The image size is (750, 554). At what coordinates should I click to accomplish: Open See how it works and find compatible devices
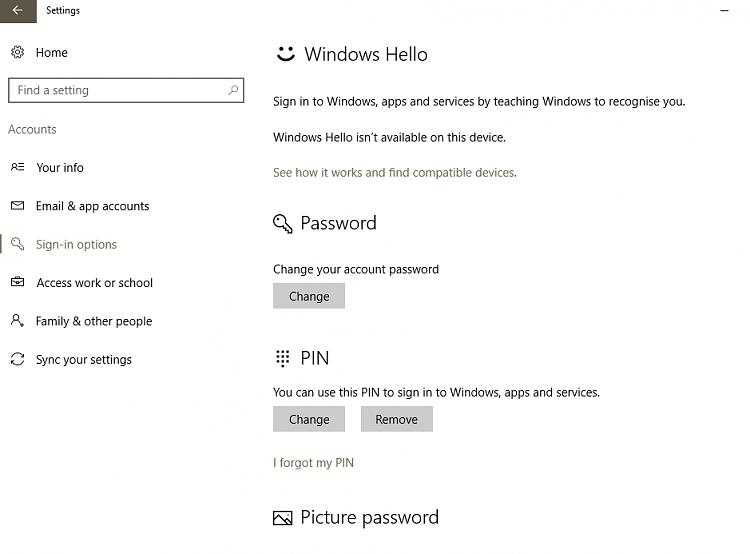click(x=395, y=172)
